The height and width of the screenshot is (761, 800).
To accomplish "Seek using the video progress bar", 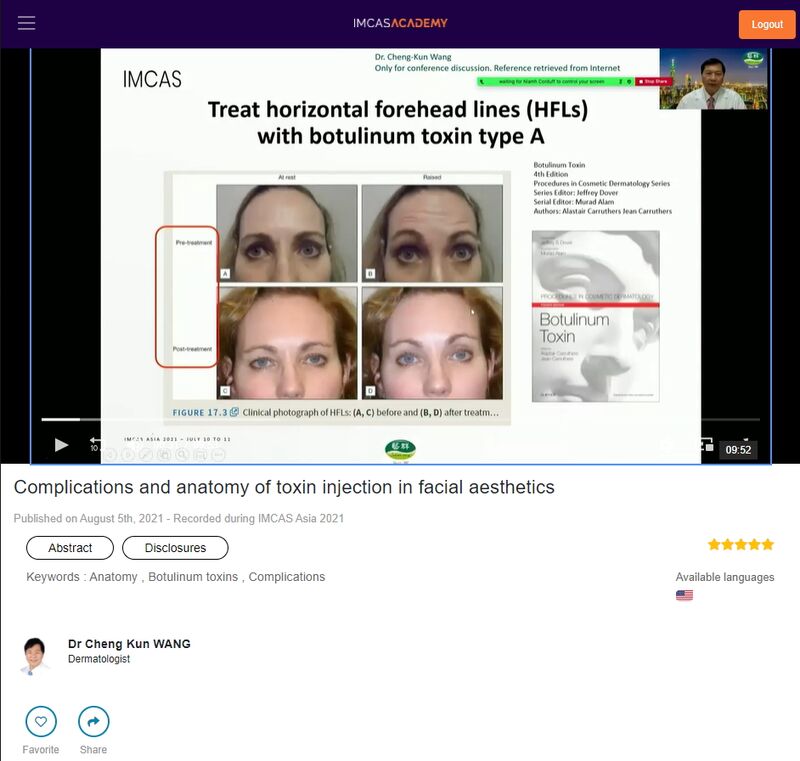I will pos(400,419).
